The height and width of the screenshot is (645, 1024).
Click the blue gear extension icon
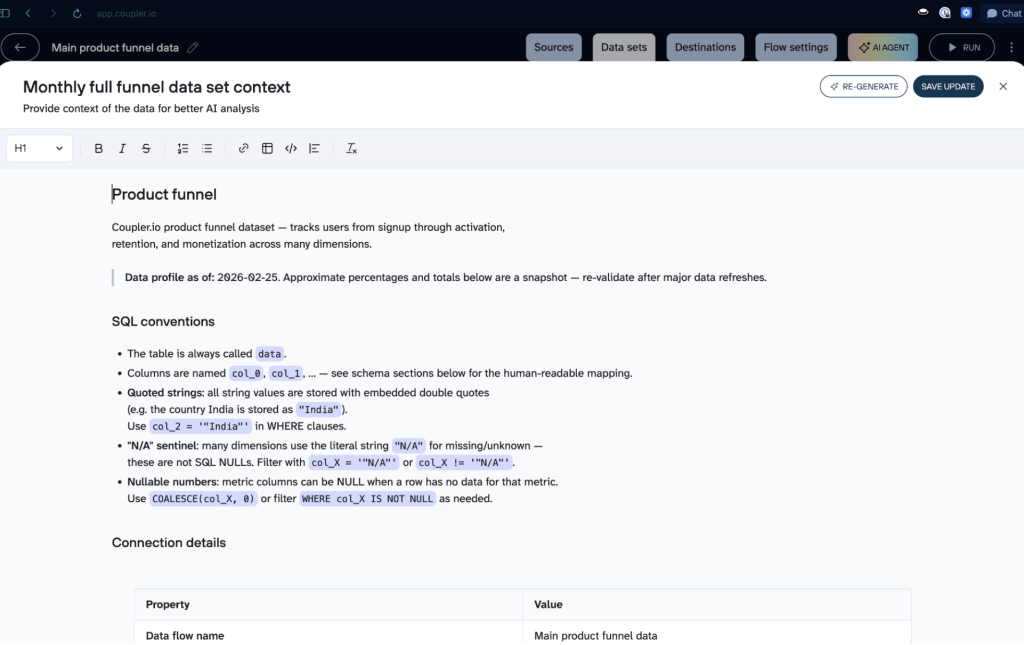point(967,12)
